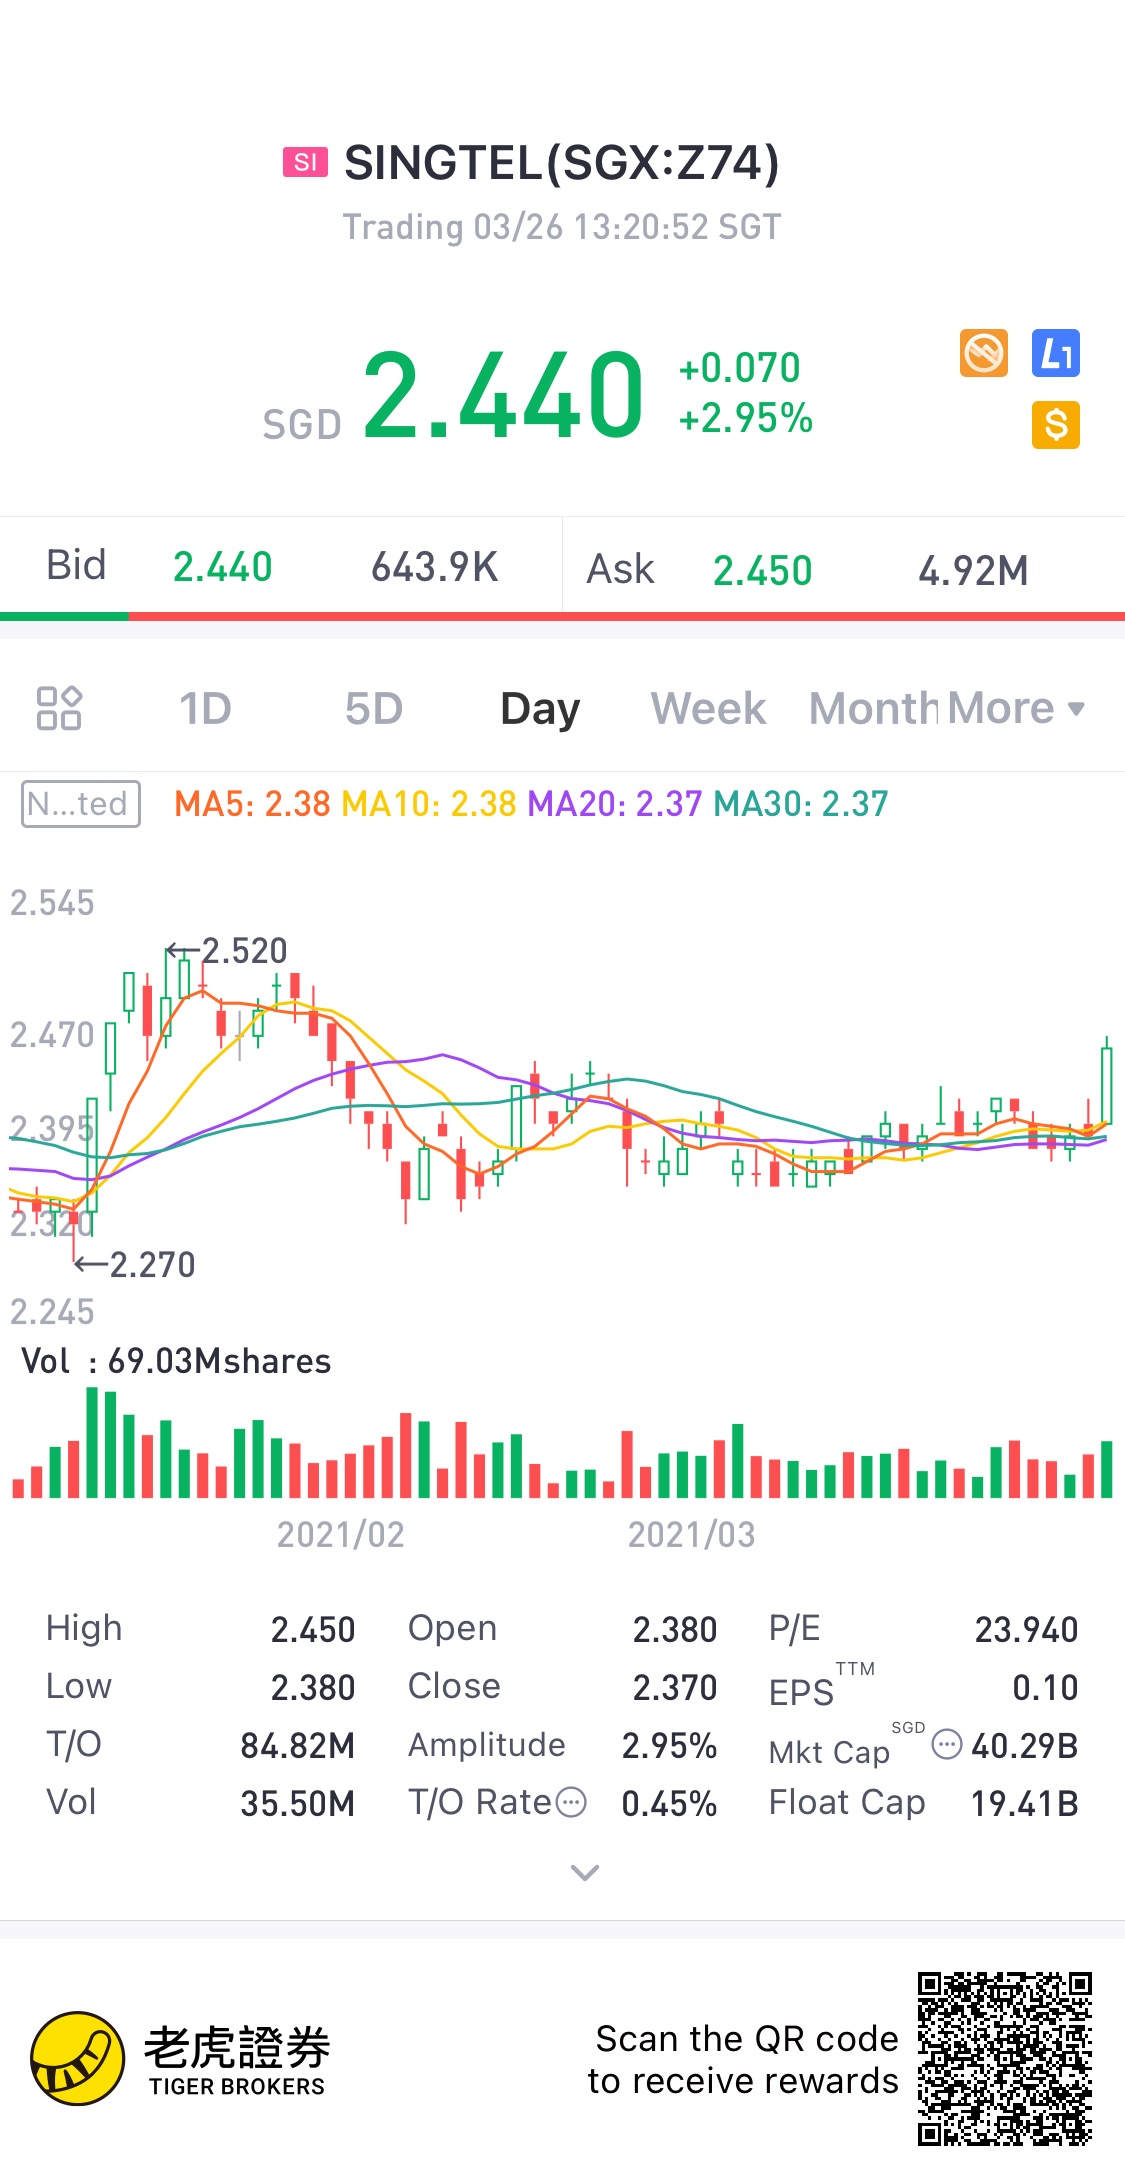The image size is (1125, 2179).
Task: Open the chart layout grid icon
Action: pyautogui.click(x=59, y=708)
